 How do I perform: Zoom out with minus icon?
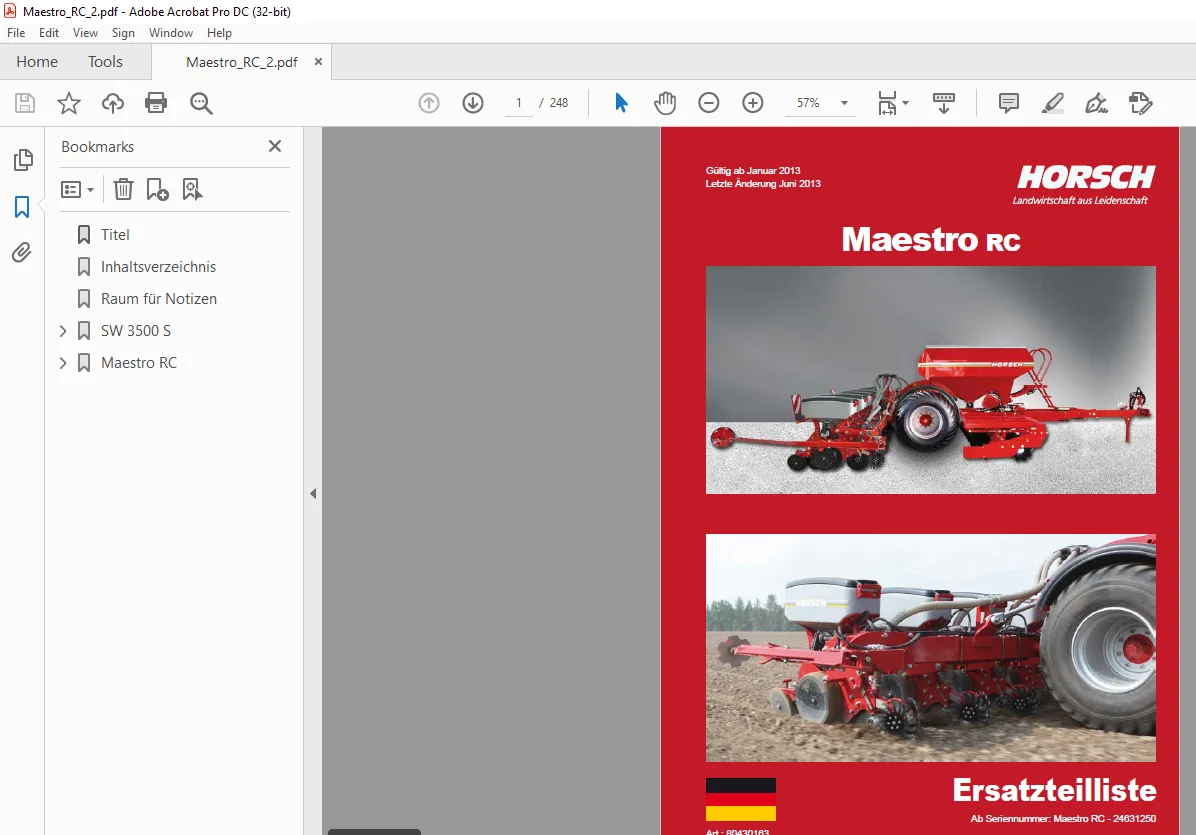[709, 103]
